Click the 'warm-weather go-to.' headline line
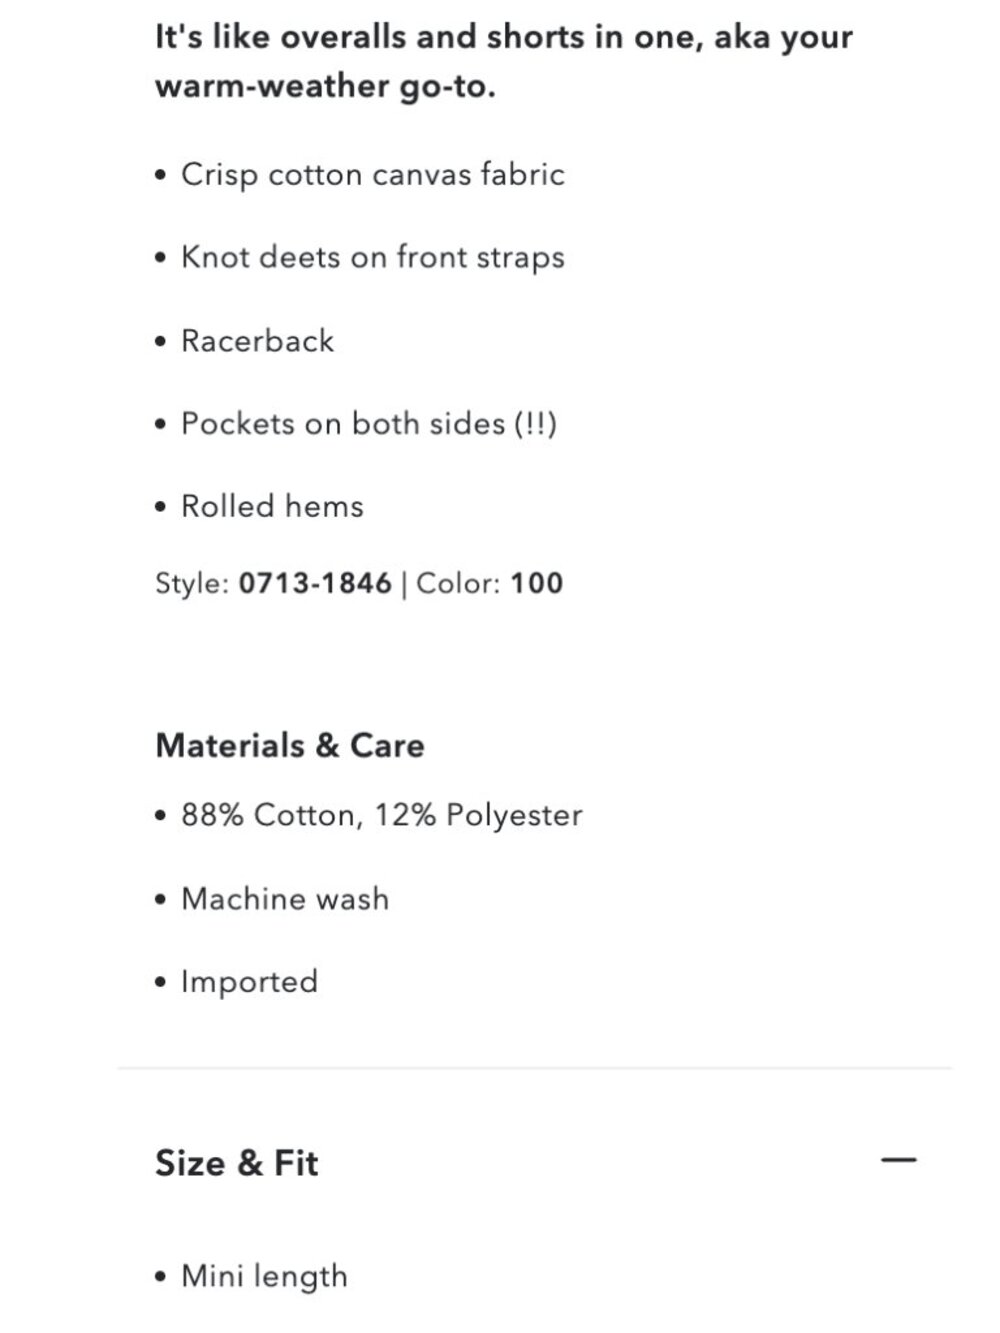The height and width of the screenshot is (1333, 1000). tap(326, 86)
